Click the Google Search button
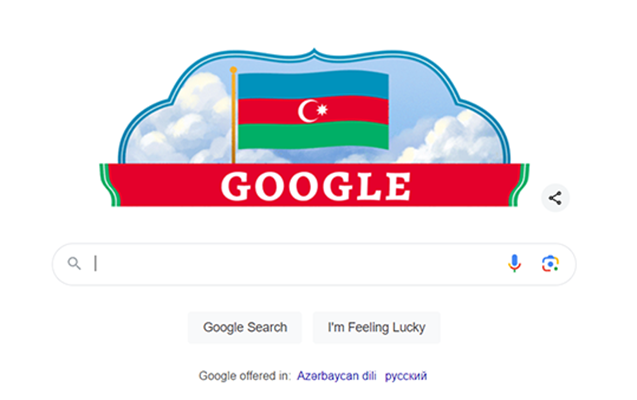This screenshot has width=637, height=400. pyautogui.click(x=245, y=327)
